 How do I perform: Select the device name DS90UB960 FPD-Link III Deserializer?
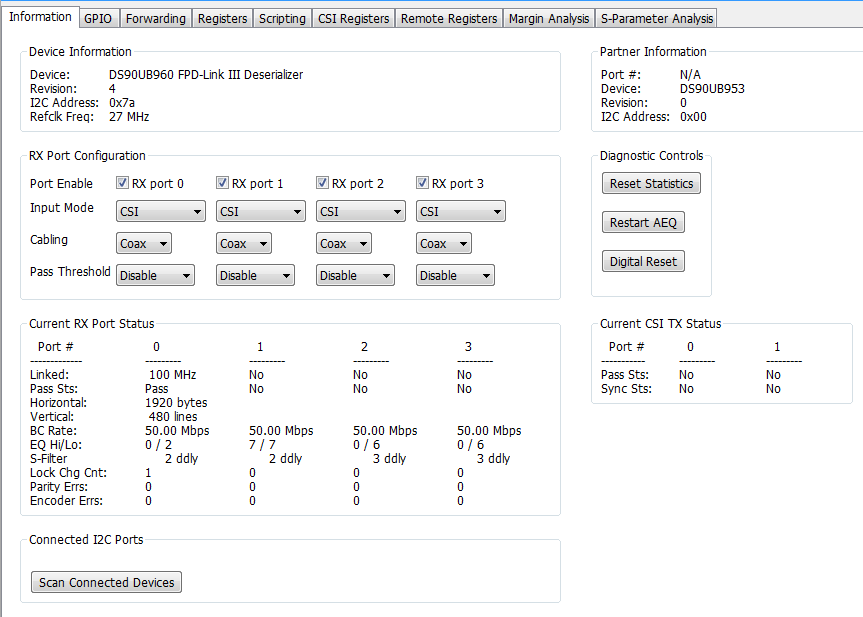point(206,74)
